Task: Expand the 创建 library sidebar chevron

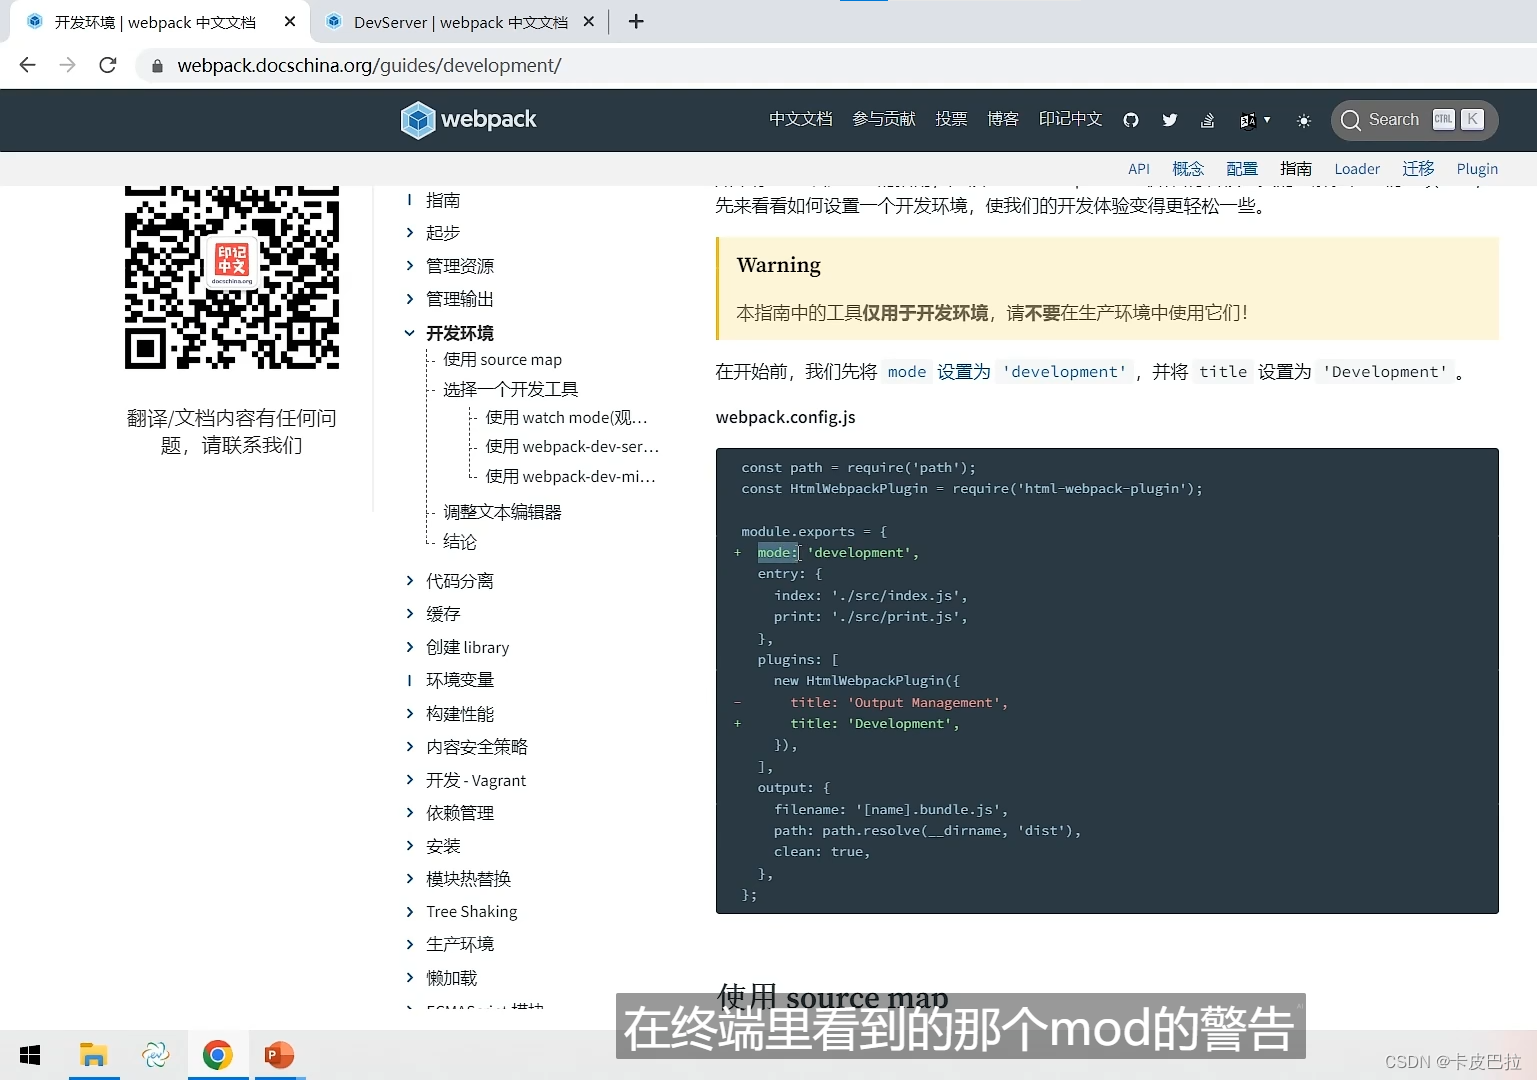Action: click(409, 647)
